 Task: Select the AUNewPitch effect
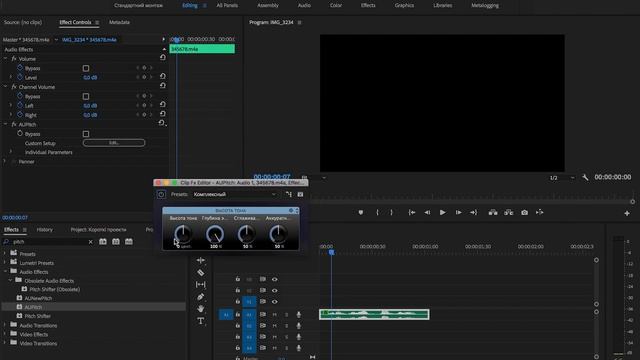pyautogui.click(x=38, y=298)
